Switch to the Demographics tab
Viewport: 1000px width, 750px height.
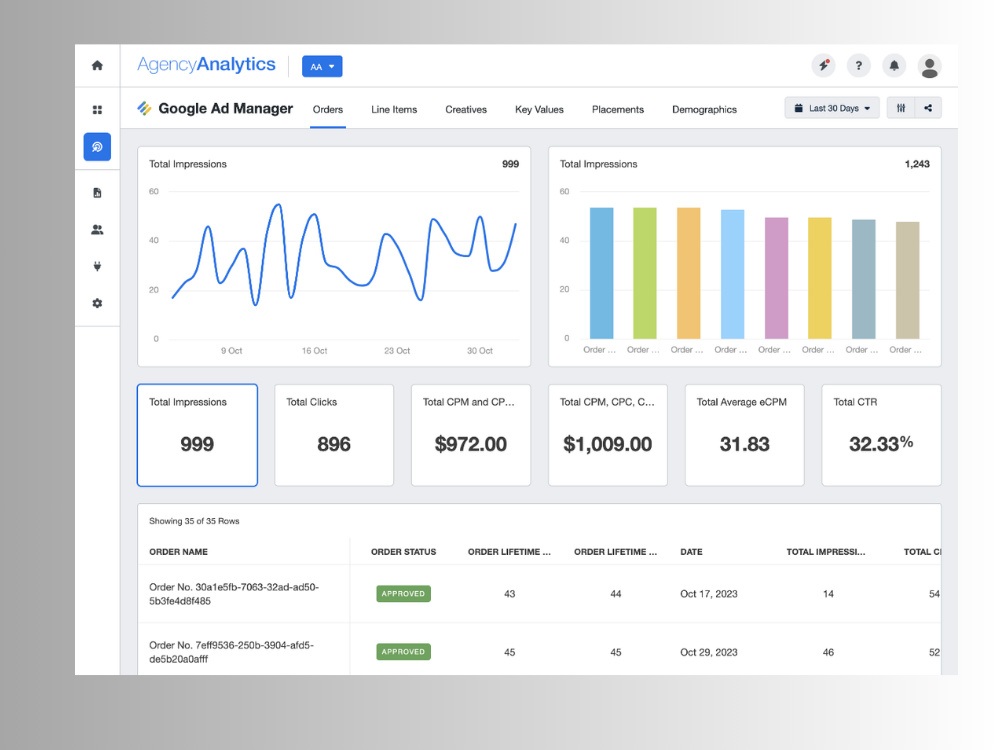704,110
